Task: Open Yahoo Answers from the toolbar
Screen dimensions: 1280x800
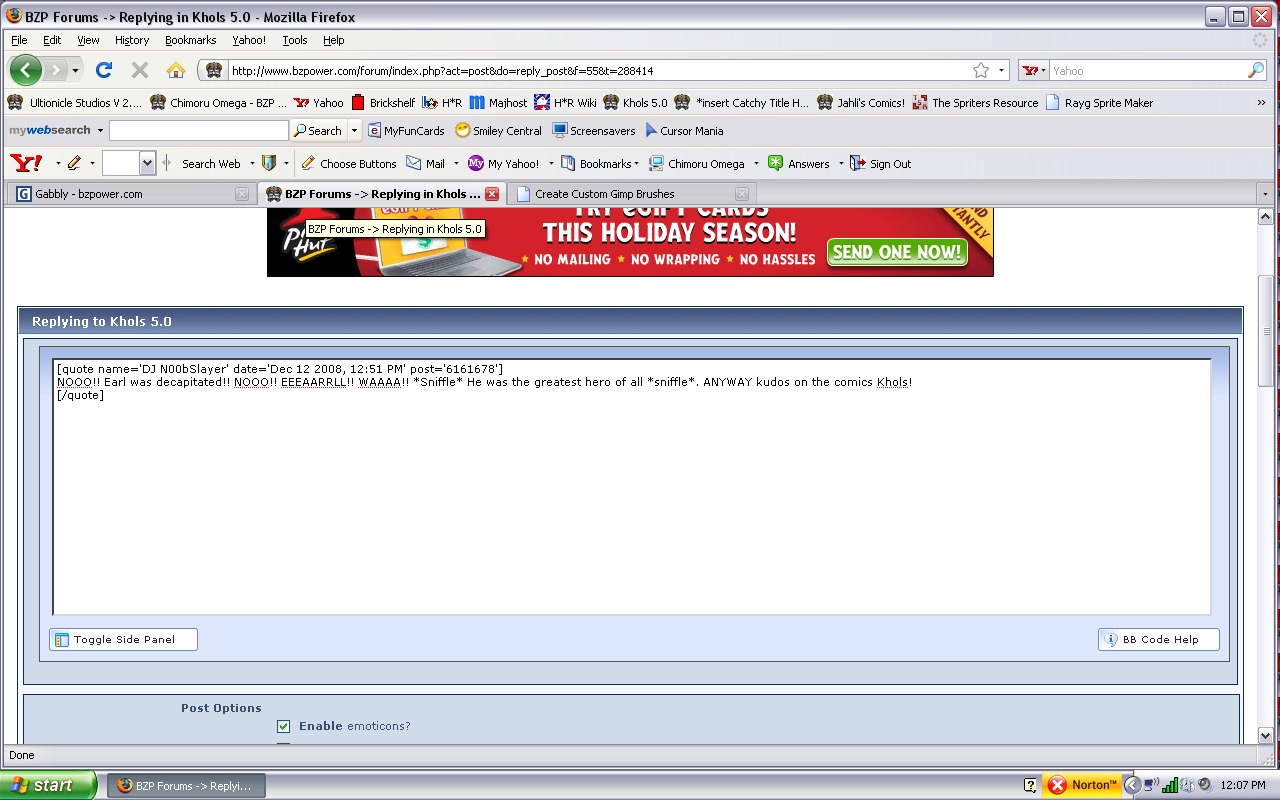Action: [798, 163]
